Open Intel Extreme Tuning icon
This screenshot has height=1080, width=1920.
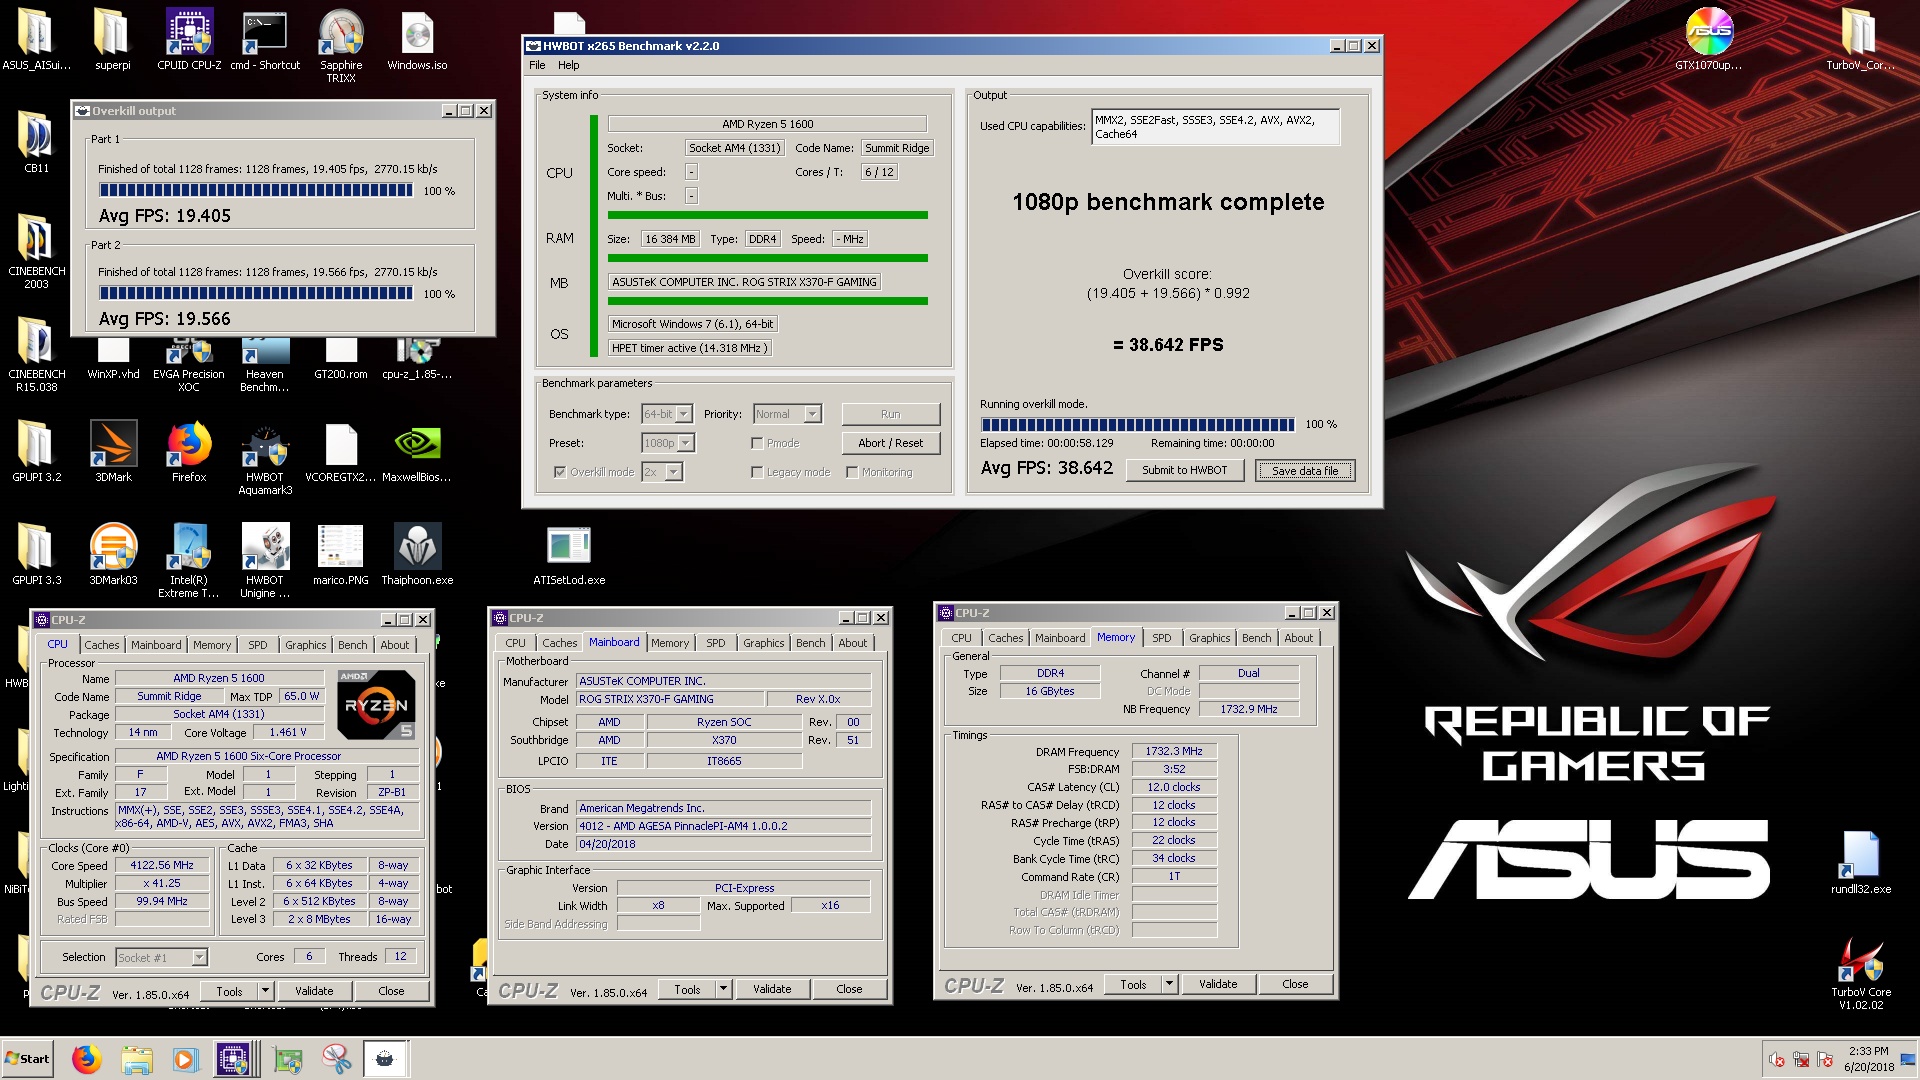point(189,560)
